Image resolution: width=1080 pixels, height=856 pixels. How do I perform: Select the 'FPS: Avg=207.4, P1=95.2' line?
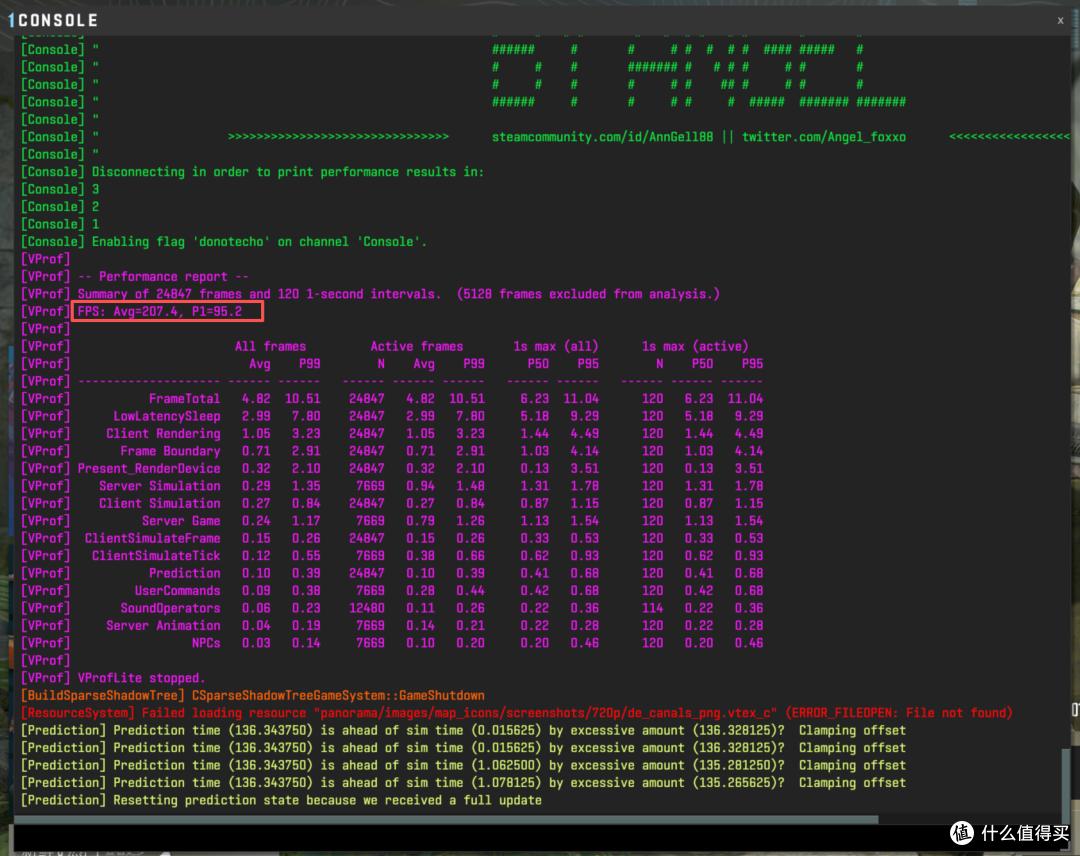pos(160,311)
